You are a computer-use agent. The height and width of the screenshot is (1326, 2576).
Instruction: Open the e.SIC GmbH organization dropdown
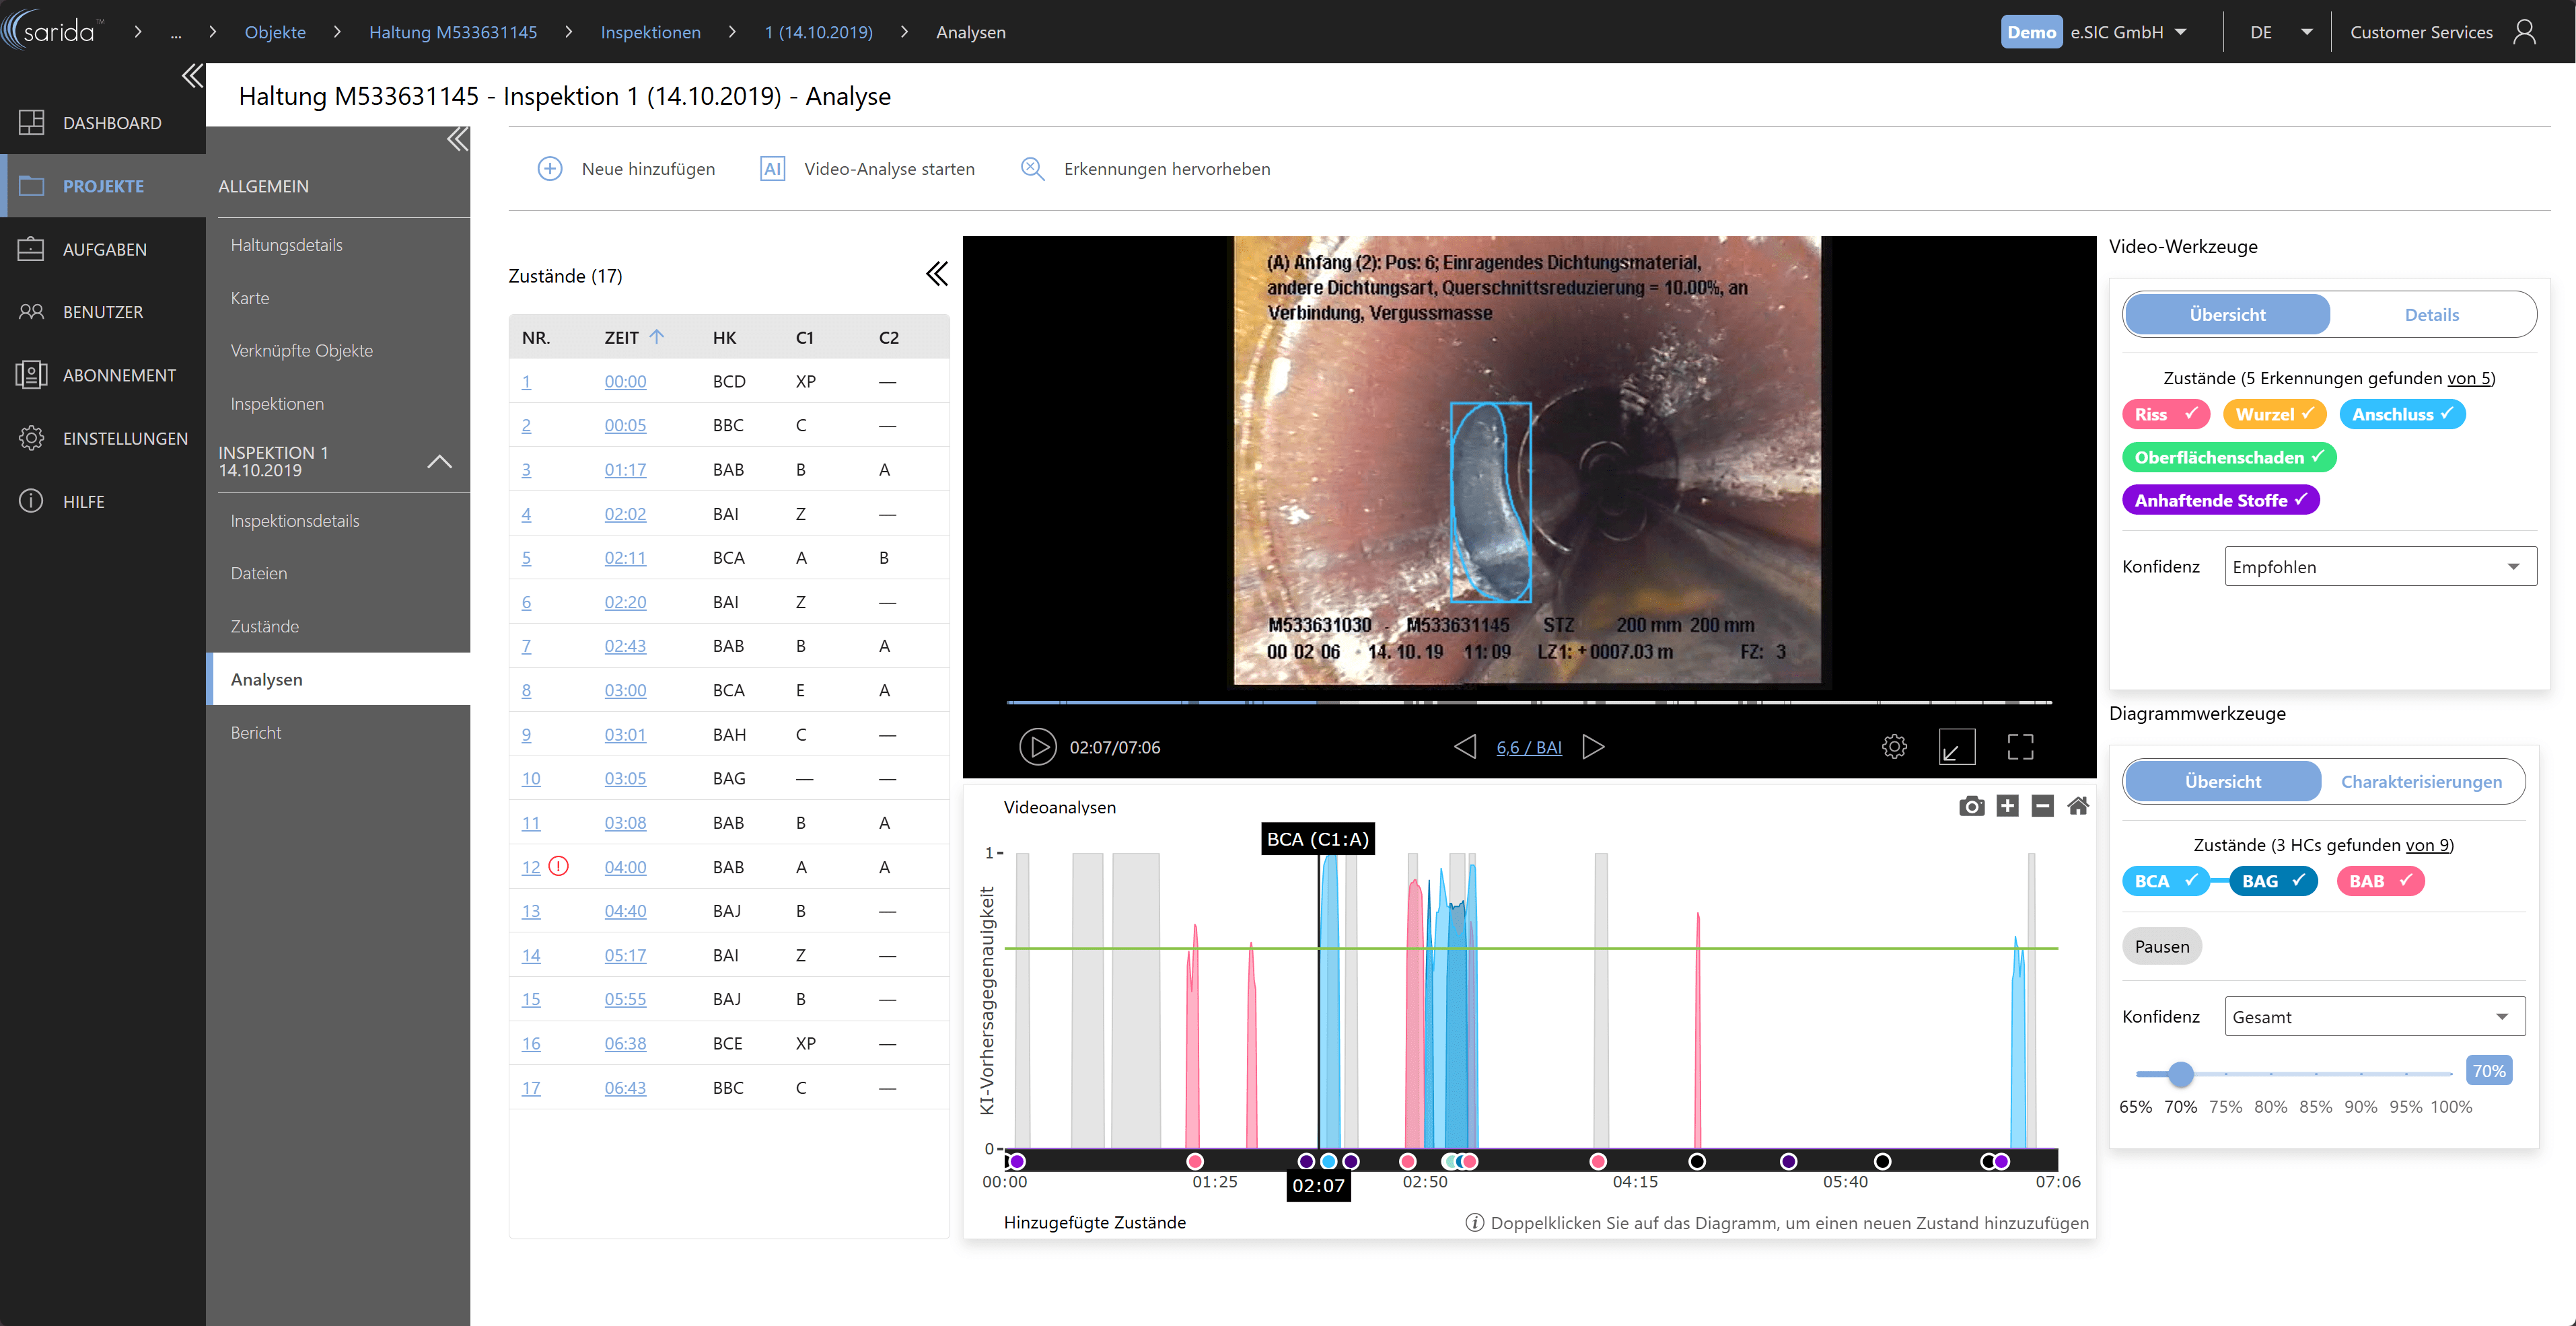(x=2129, y=32)
